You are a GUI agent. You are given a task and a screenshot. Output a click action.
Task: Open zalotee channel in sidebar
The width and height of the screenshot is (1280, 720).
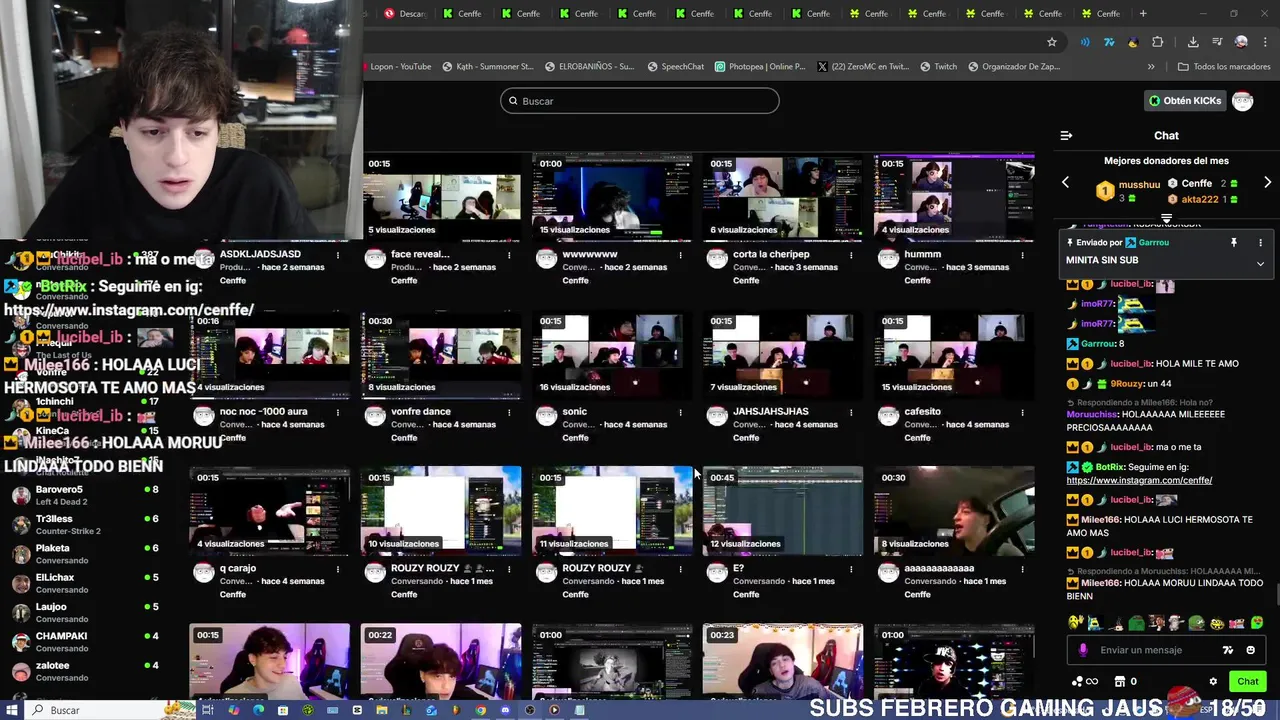85,671
